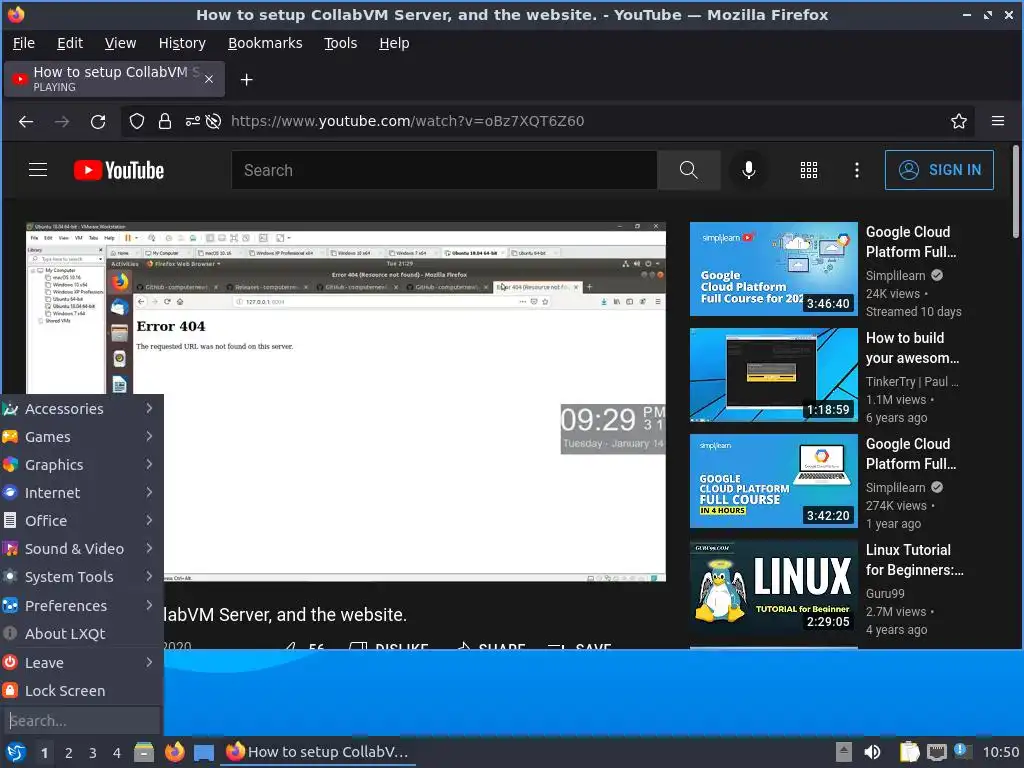Open the Tools menu in Firefox
Image resolution: width=1024 pixels, height=768 pixels.
pyautogui.click(x=340, y=43)
